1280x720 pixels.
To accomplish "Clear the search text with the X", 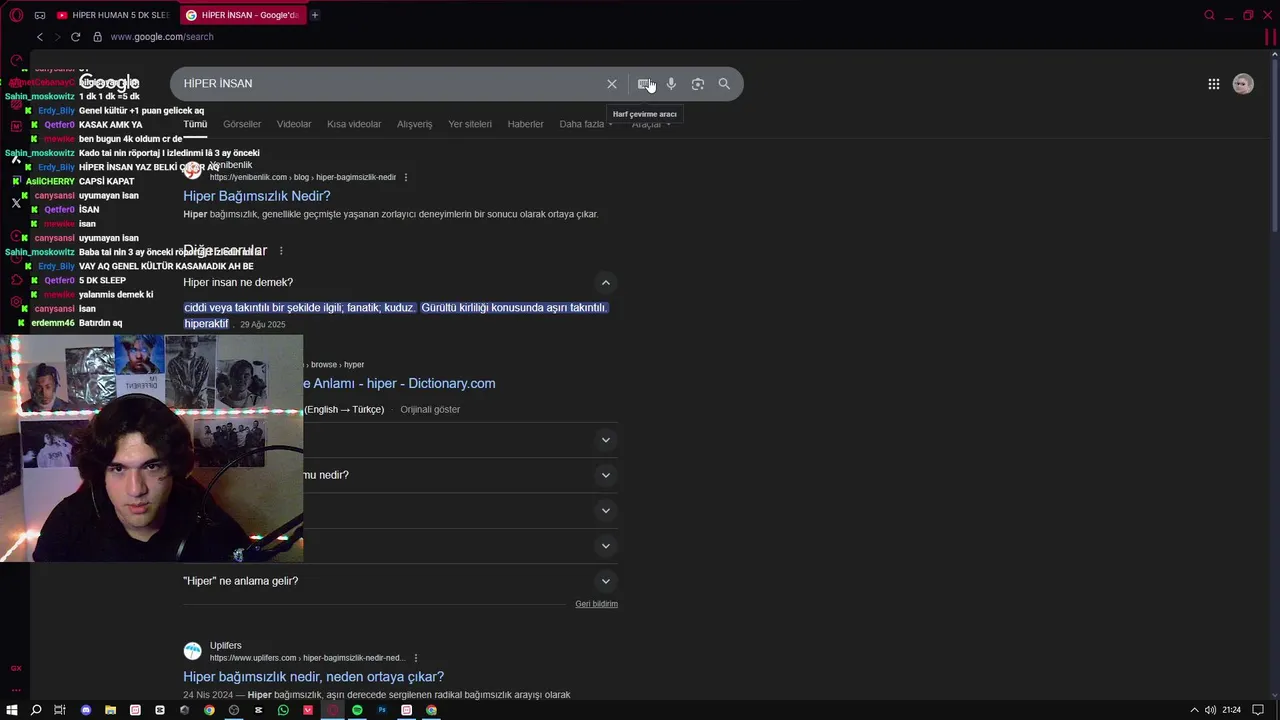I will [x=612, y=84].
